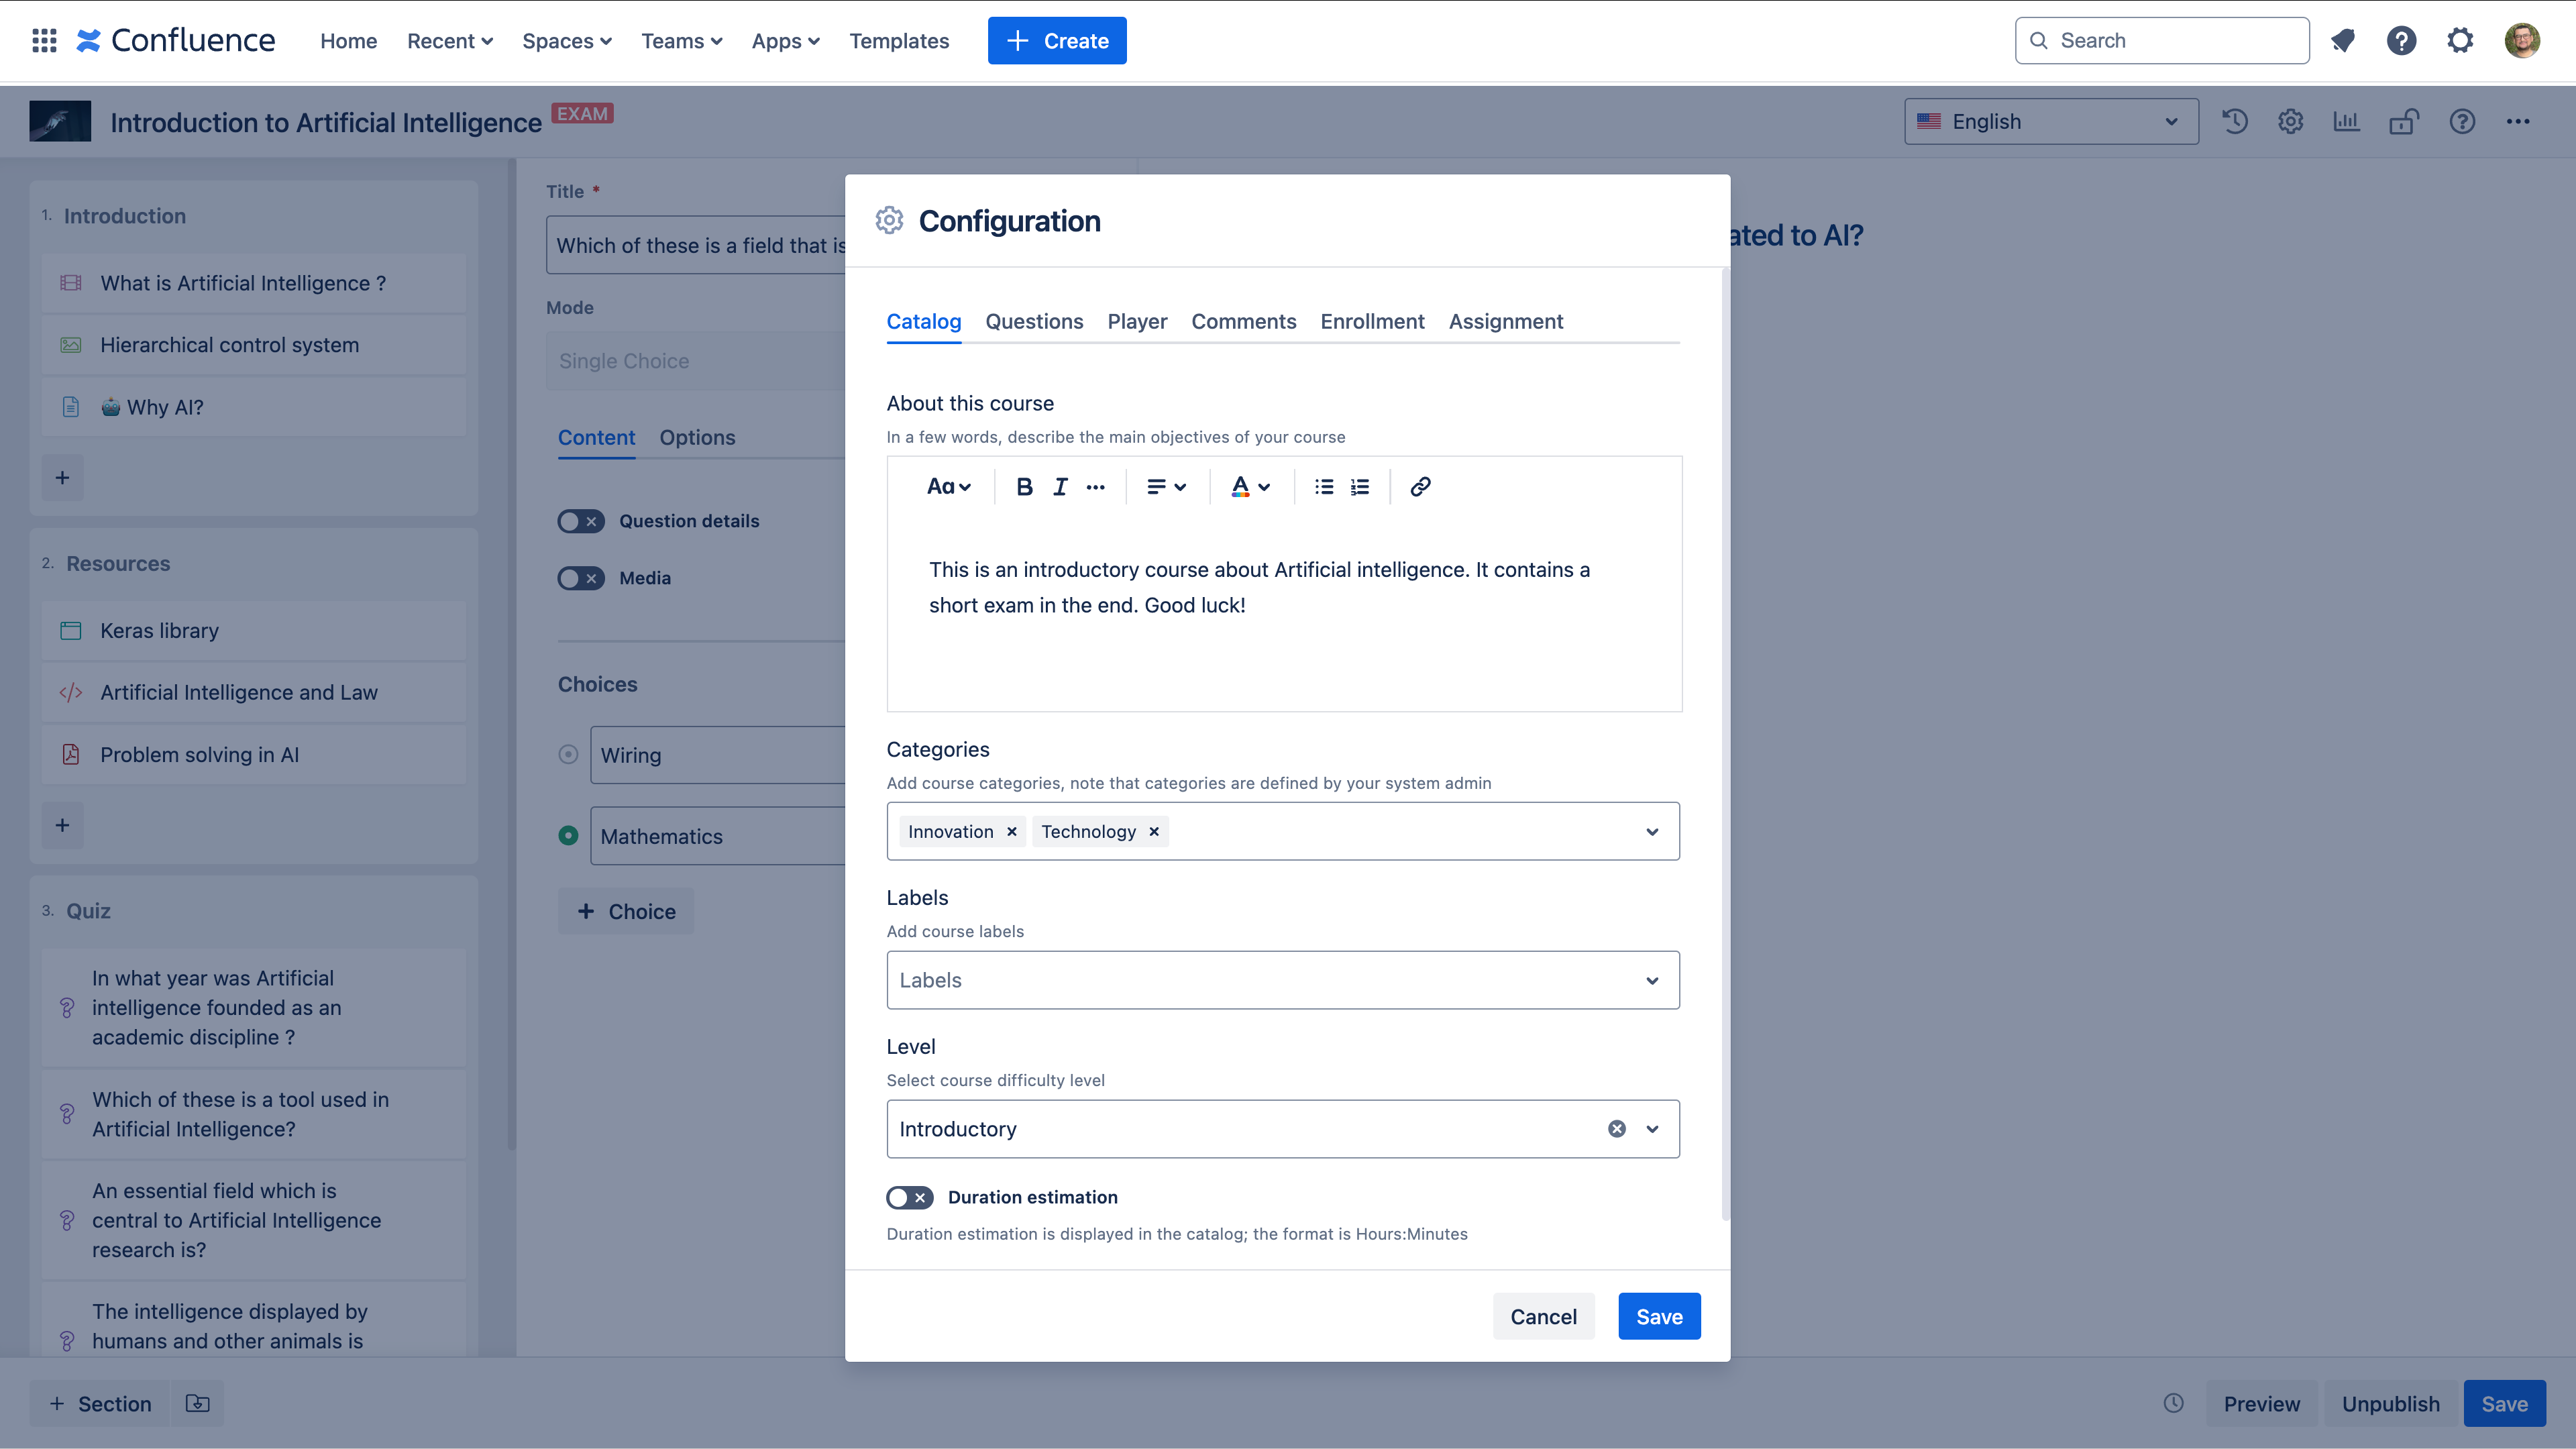Open the English language selector
The width and height of the screenshot is (2576, 1449).
pyautogui.click(x=2051, y=122)
